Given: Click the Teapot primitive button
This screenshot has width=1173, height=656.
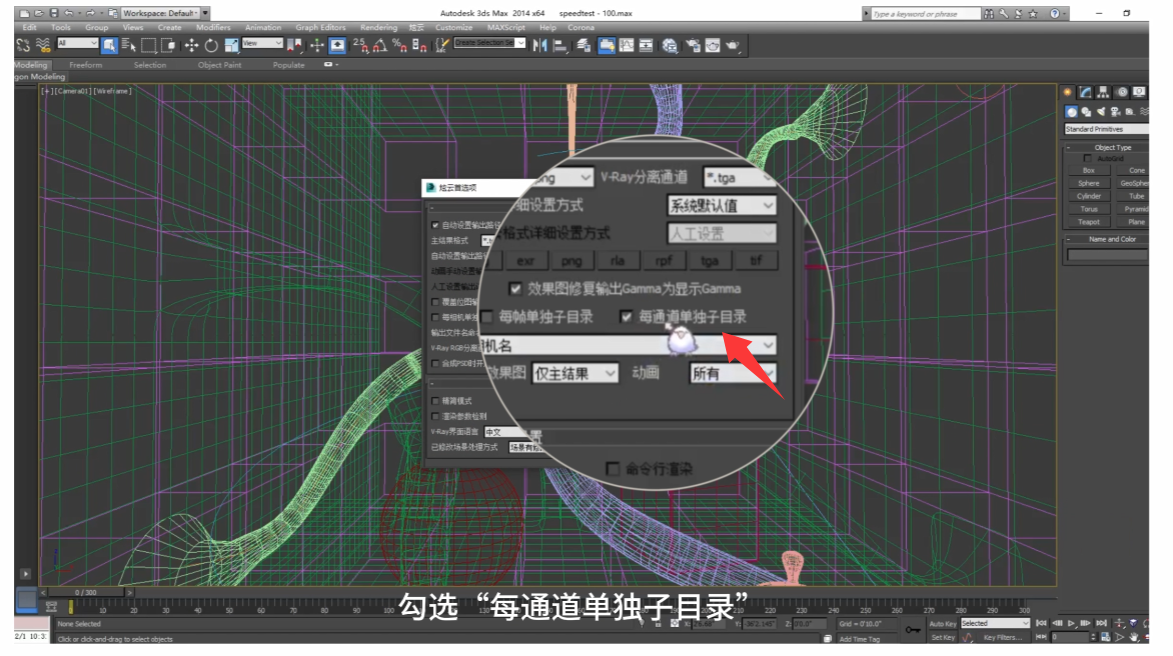Looking at the screenshot, I should [1089, 222].
